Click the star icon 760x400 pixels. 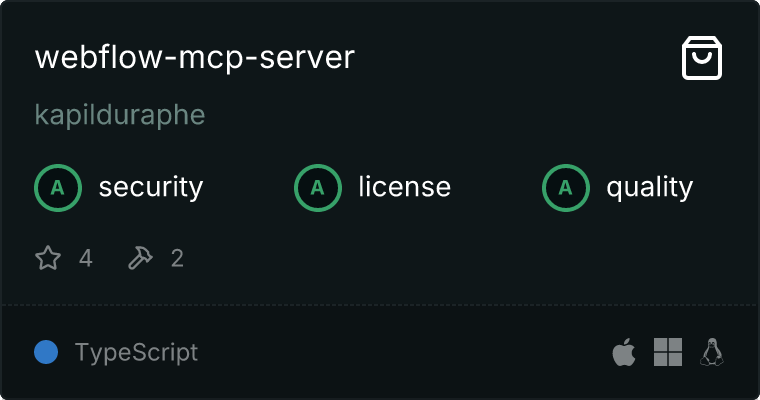[x=48, y=259]
